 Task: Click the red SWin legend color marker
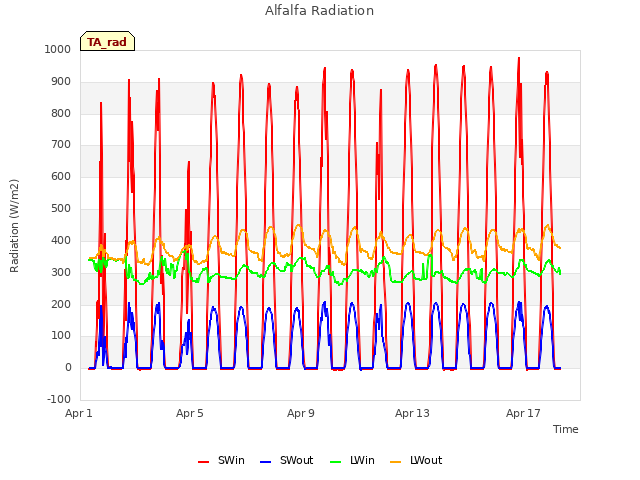click(x=203, y=462)
